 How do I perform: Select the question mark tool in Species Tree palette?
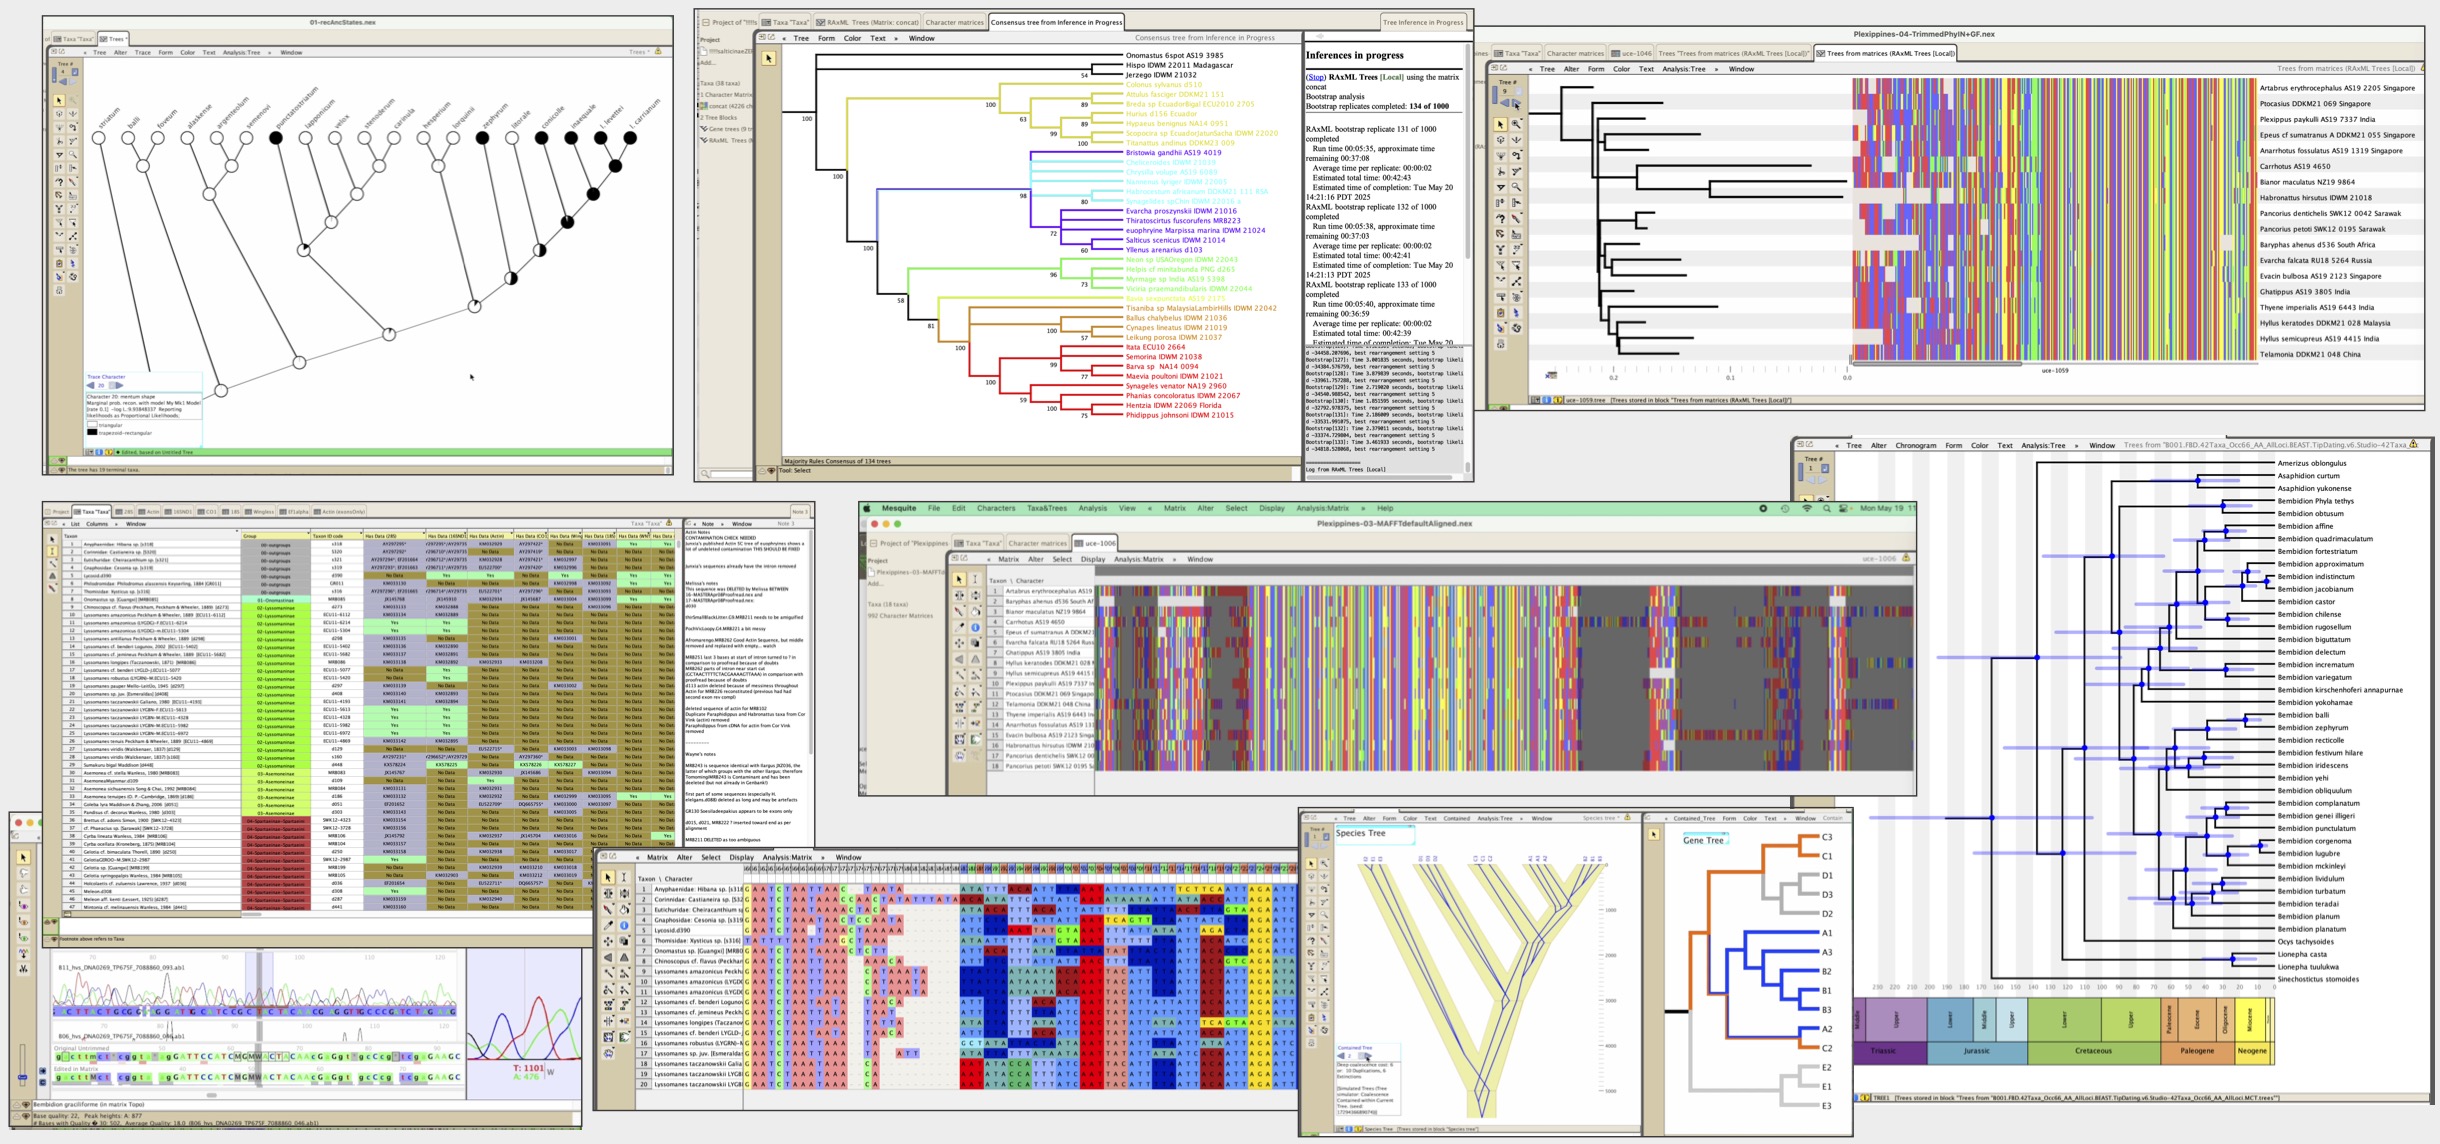(1312, 941)
